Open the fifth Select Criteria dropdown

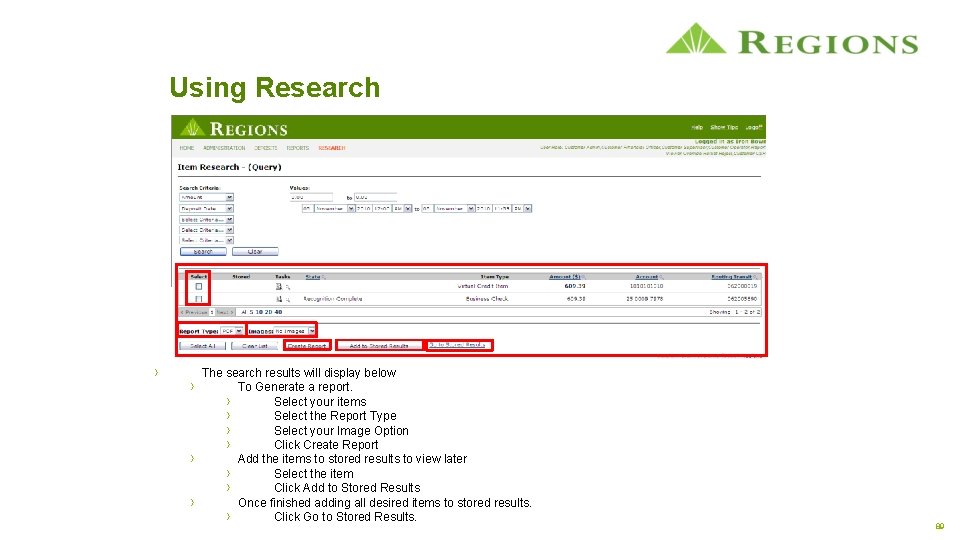[206, 241]
